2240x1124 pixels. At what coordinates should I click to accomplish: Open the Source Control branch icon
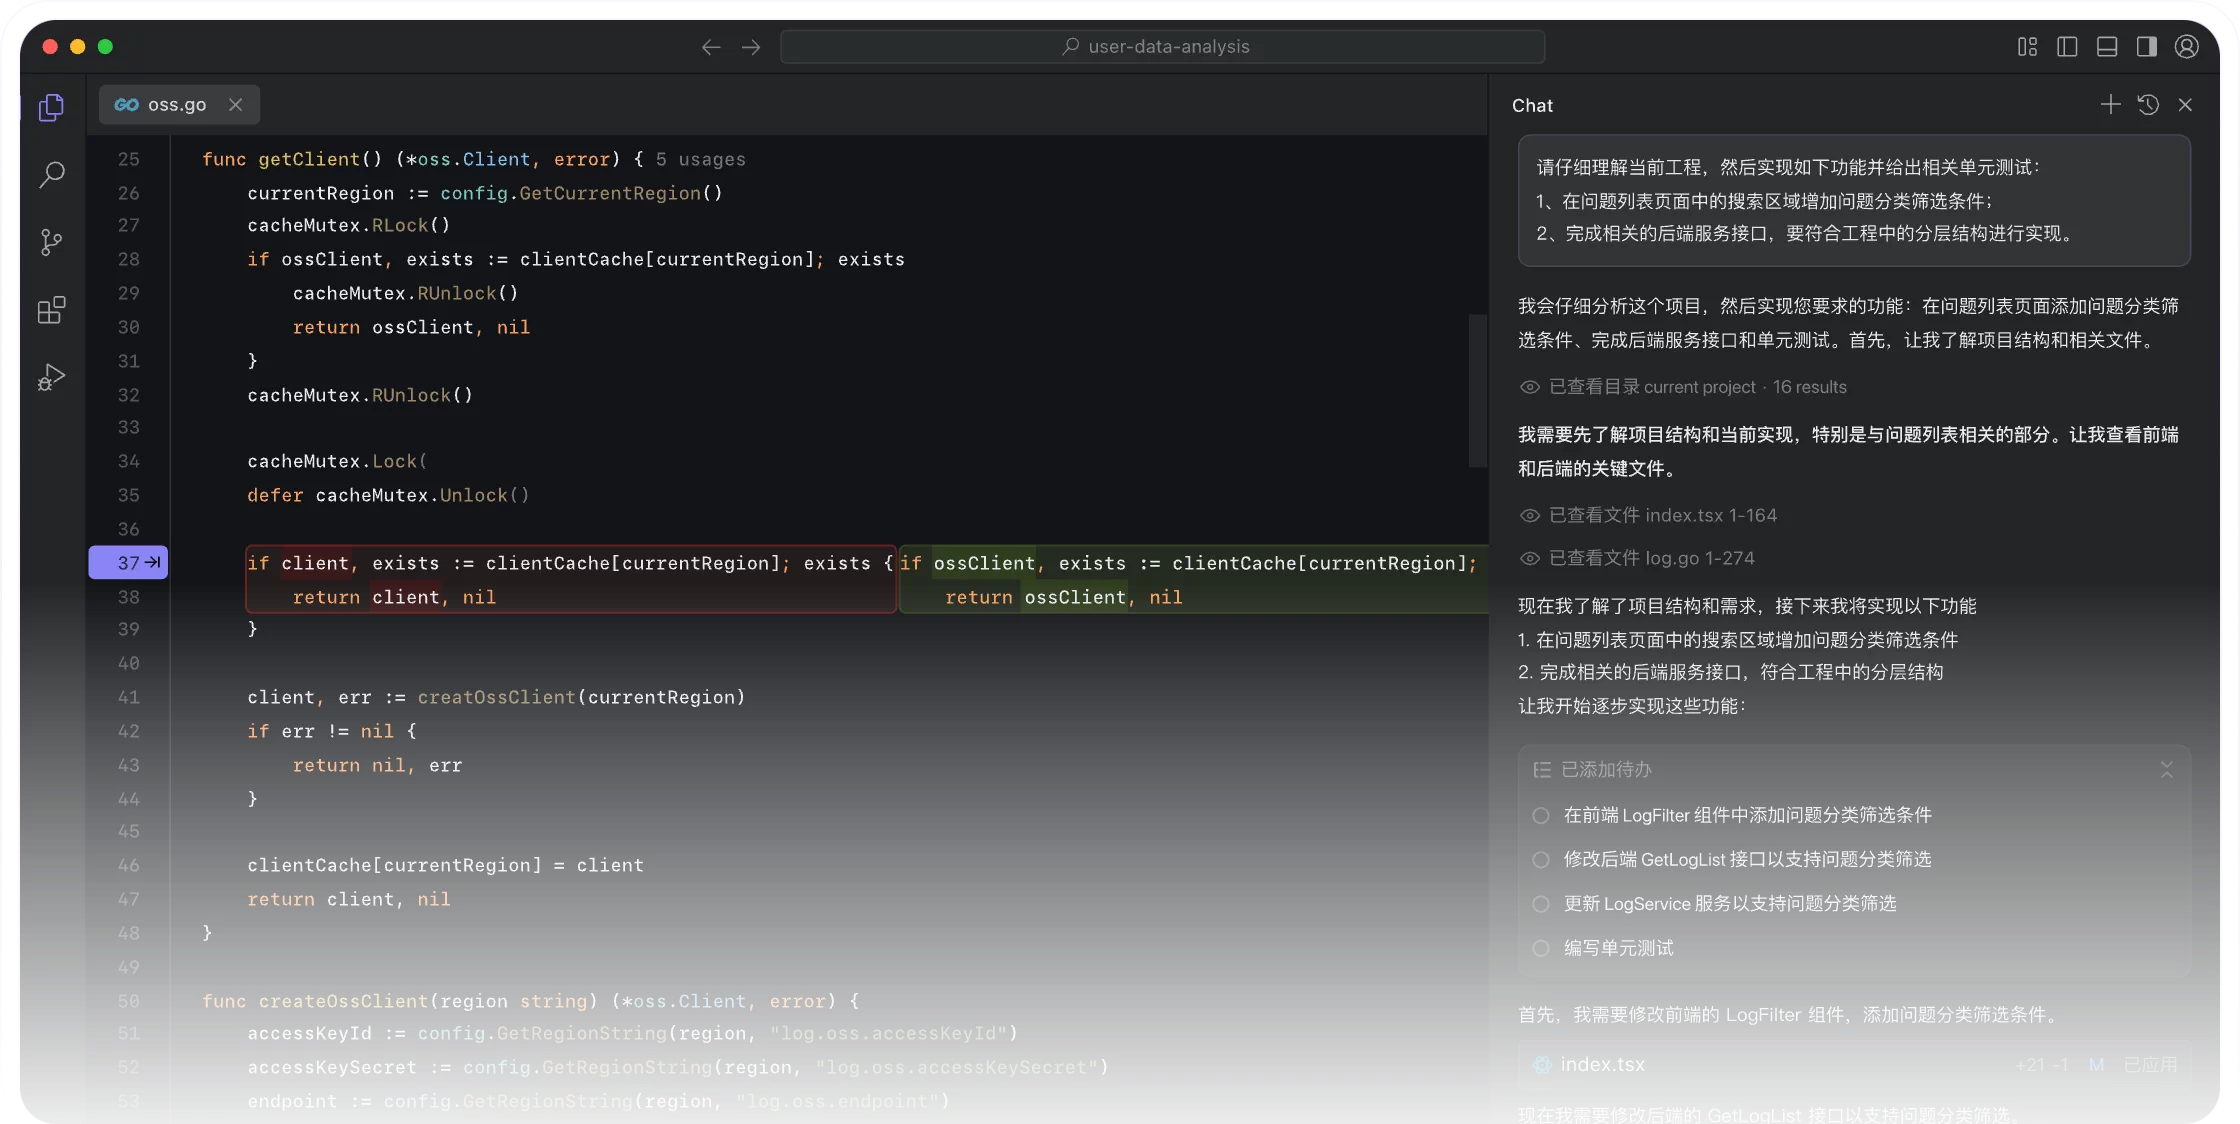51,242
